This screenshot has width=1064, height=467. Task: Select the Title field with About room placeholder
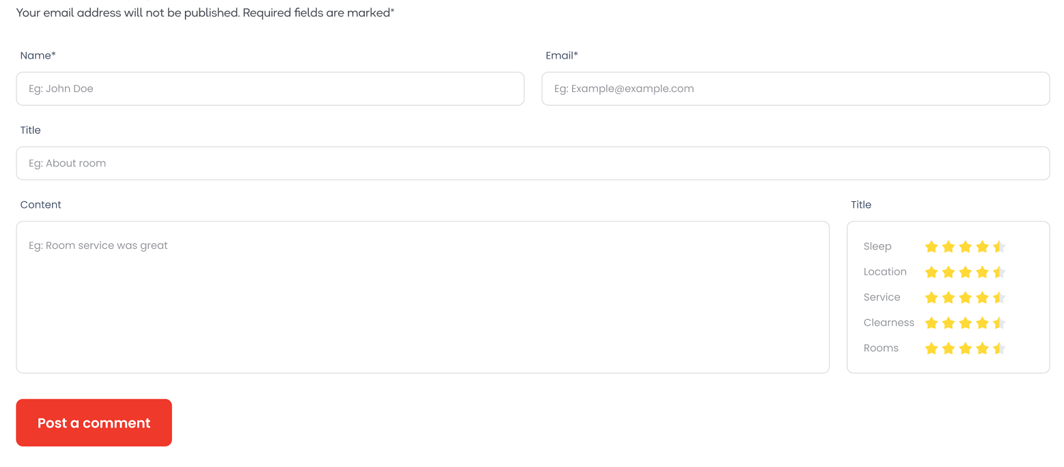(533, 164)
